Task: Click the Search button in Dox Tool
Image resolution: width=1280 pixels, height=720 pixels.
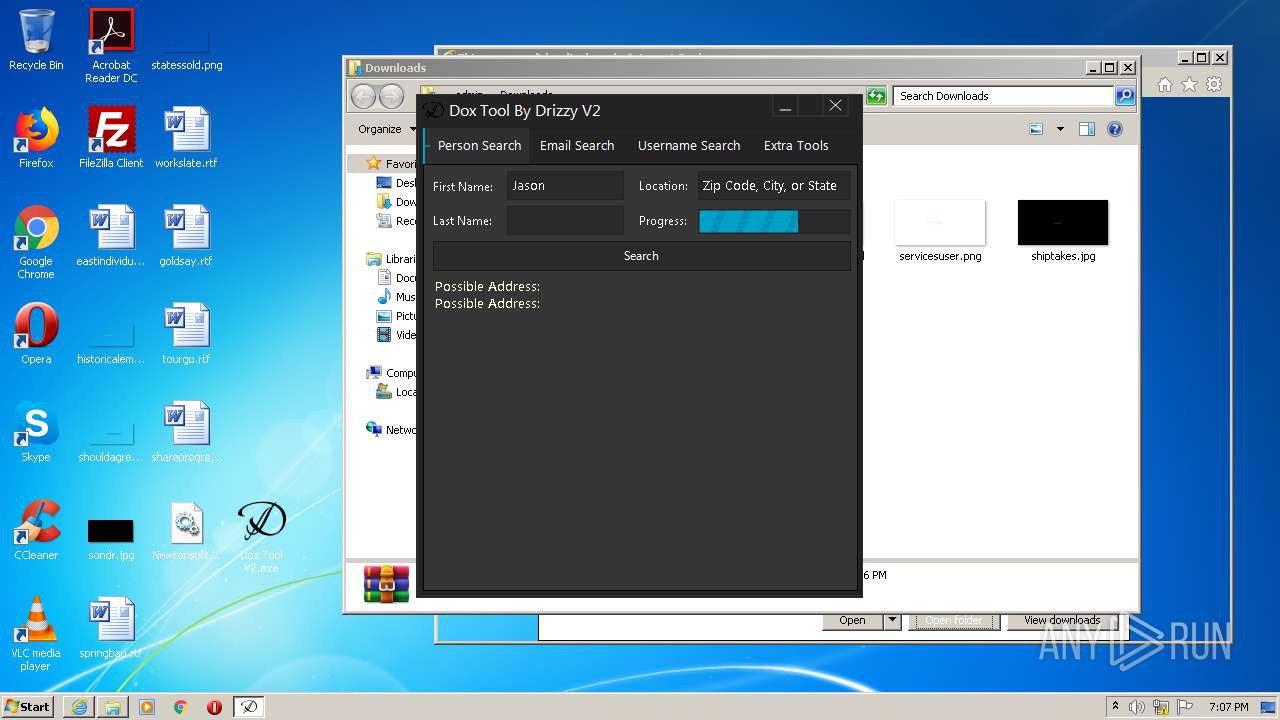Action: coord(641,256)
